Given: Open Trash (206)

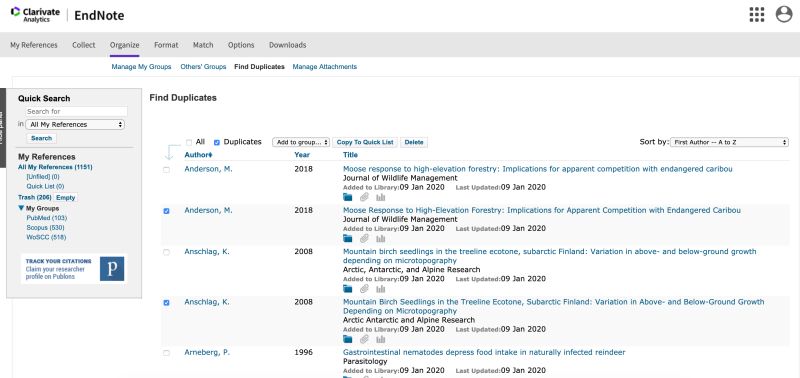Looking at the screenshot, I should pos(35,197).
